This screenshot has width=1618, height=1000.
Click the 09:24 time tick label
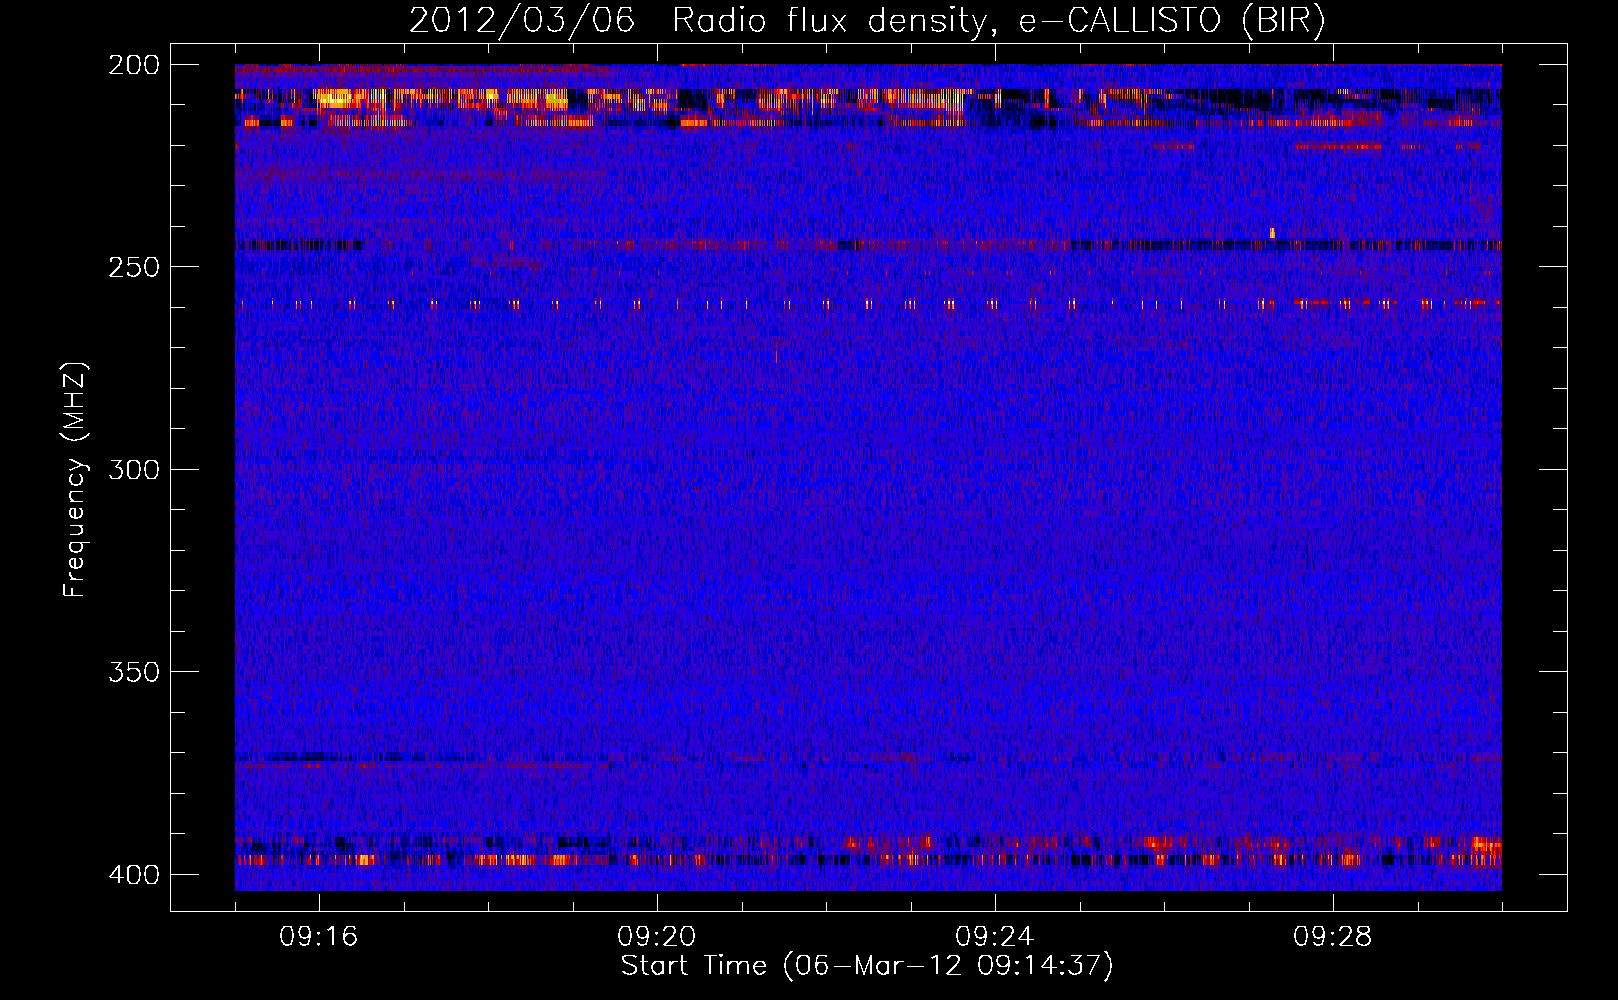(995, 937)
